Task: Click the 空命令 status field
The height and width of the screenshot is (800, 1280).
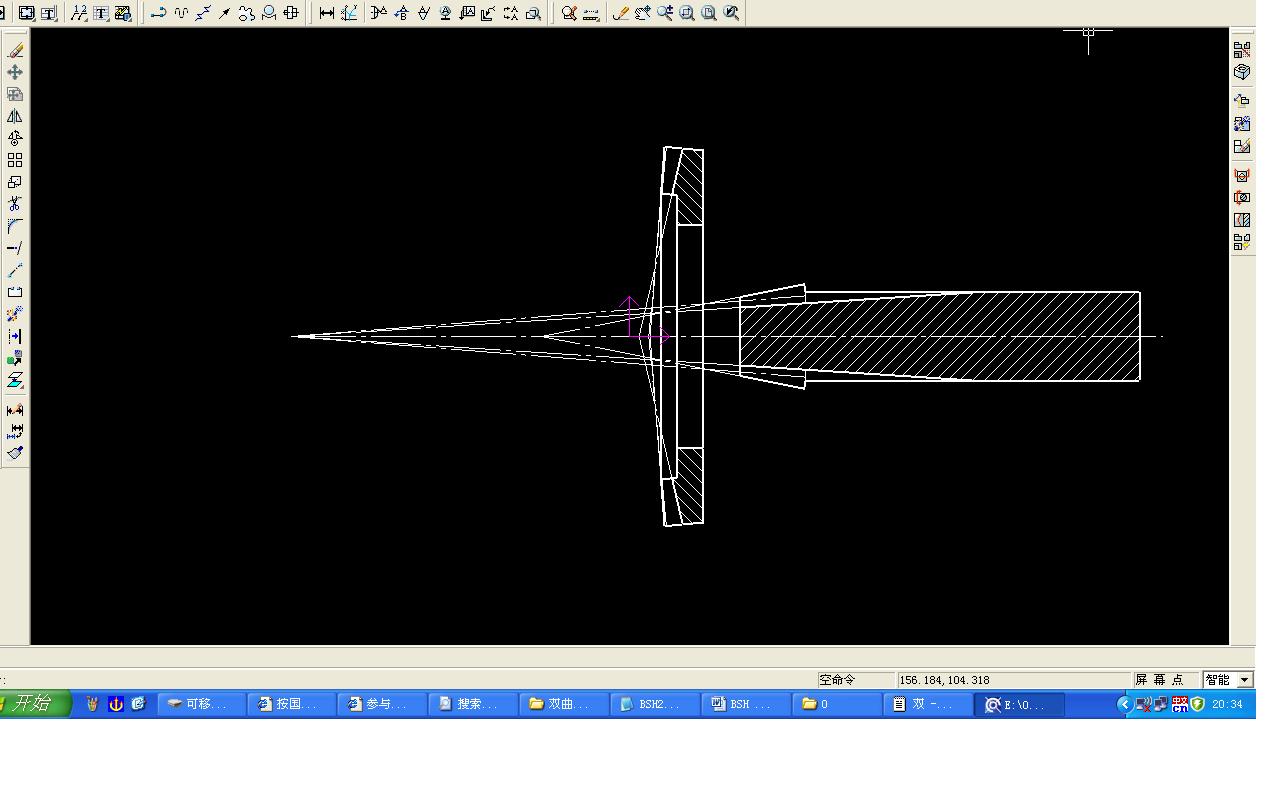Action: coord(856,680)
